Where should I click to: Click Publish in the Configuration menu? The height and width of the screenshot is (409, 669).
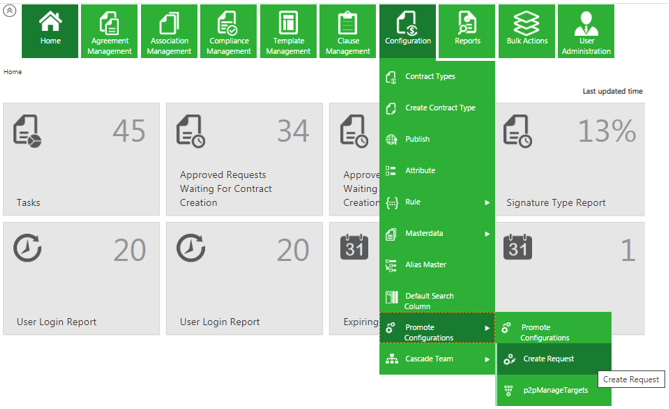pyautogui.click(x=417, y=140)
